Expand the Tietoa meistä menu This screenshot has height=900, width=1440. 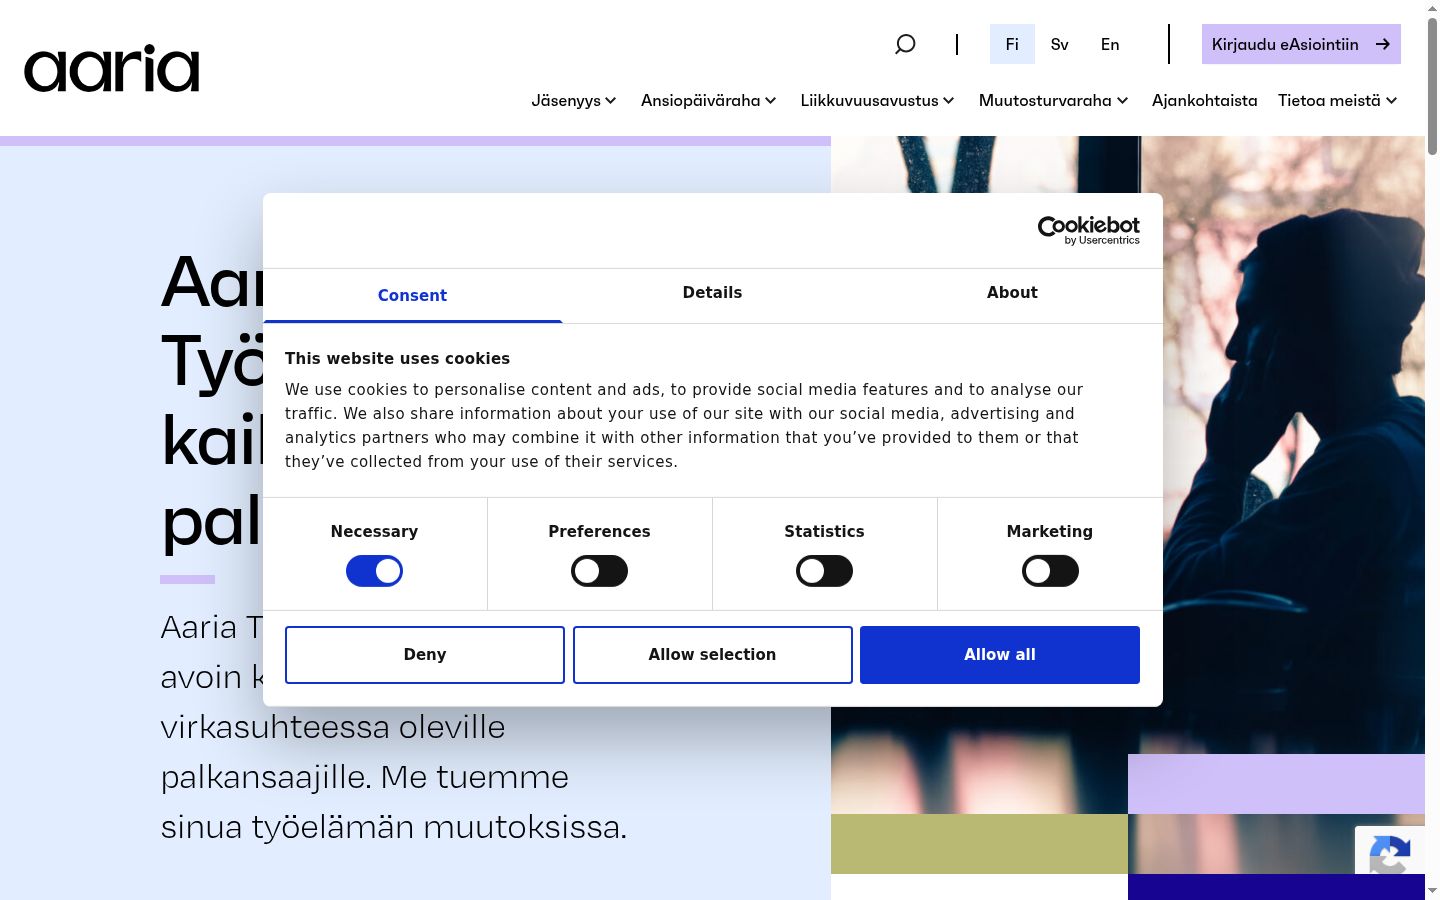coord(1338,100)
